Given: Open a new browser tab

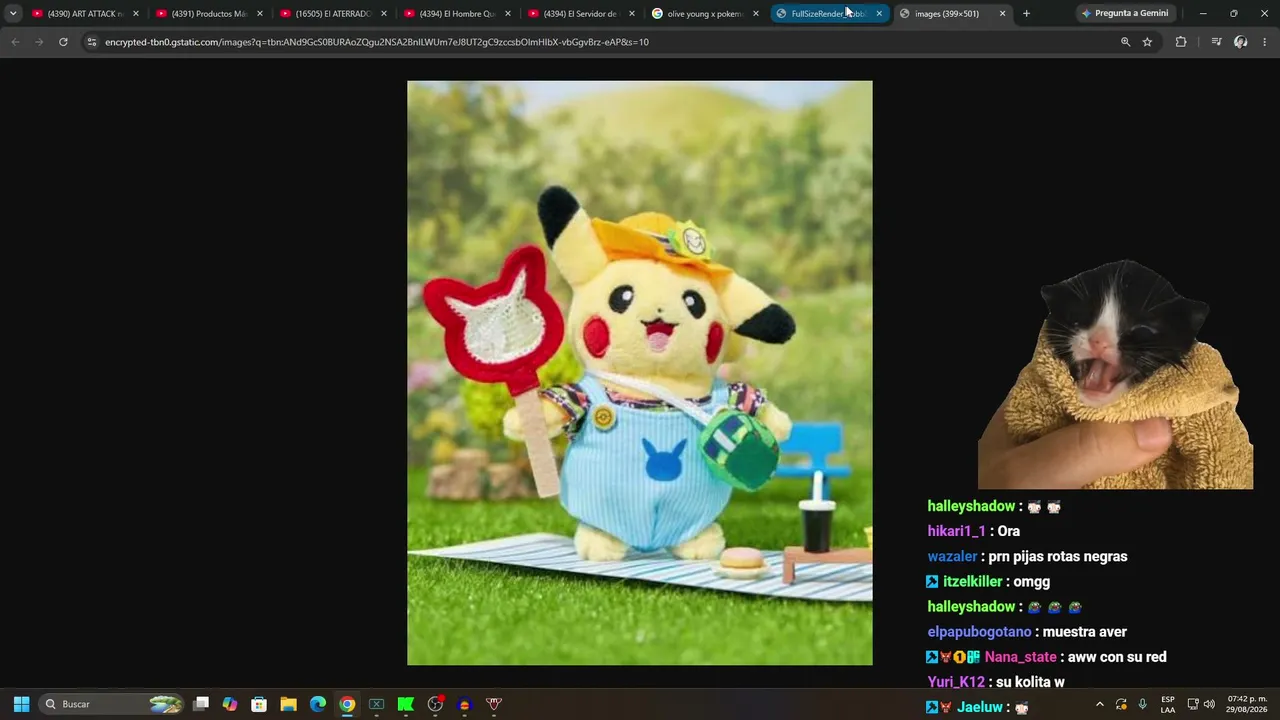Looking at the screenshot, I should click(x=1026, y=13).
